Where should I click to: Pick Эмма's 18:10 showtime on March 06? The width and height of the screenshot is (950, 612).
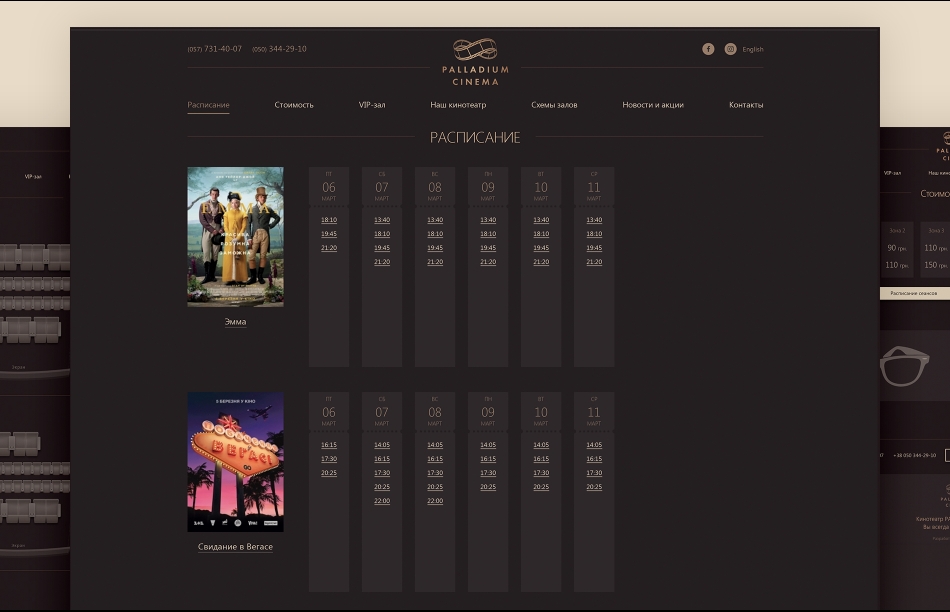[329, 220]
